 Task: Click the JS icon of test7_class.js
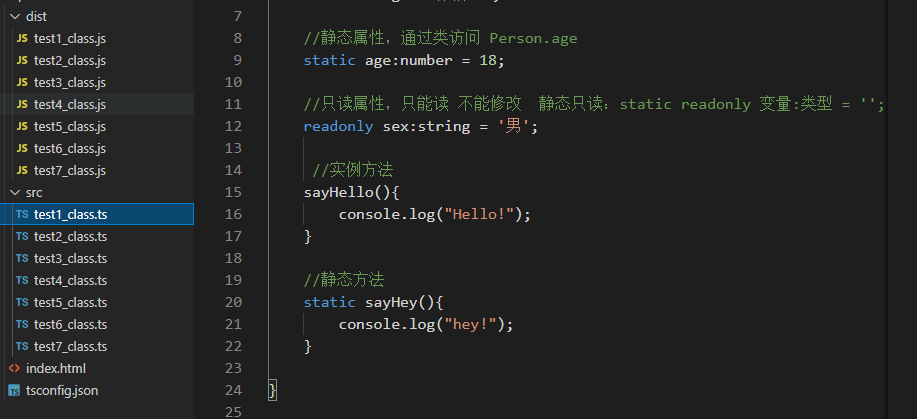pos(22,170)
